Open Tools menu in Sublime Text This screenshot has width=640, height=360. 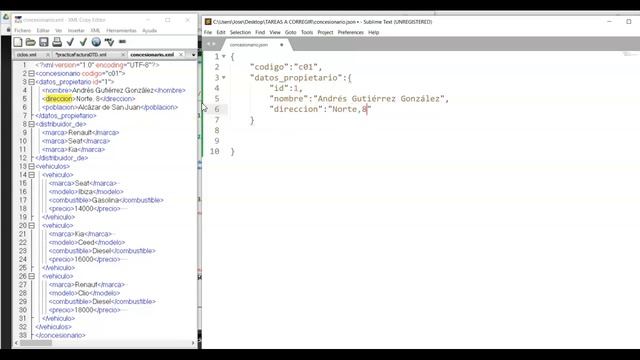pyautogui.click(x=307, y=32)
